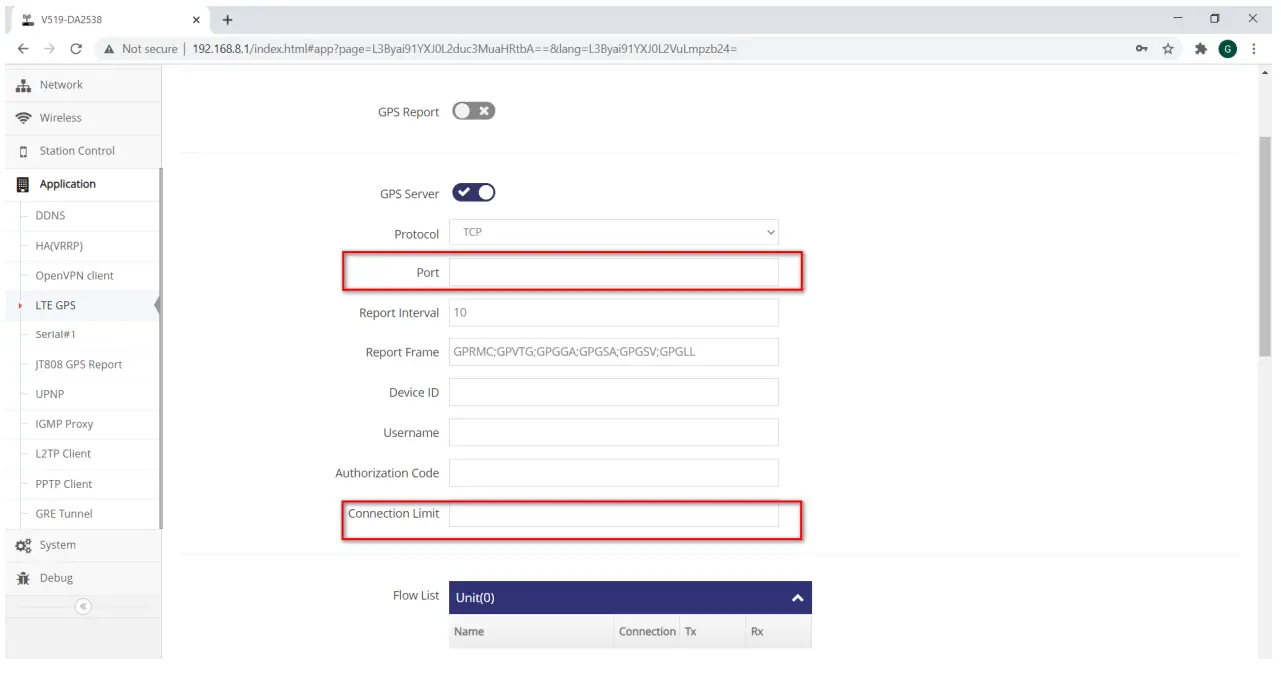Select HA(VRRP) menu item
1281x677 pixels.
coord(59,246)
